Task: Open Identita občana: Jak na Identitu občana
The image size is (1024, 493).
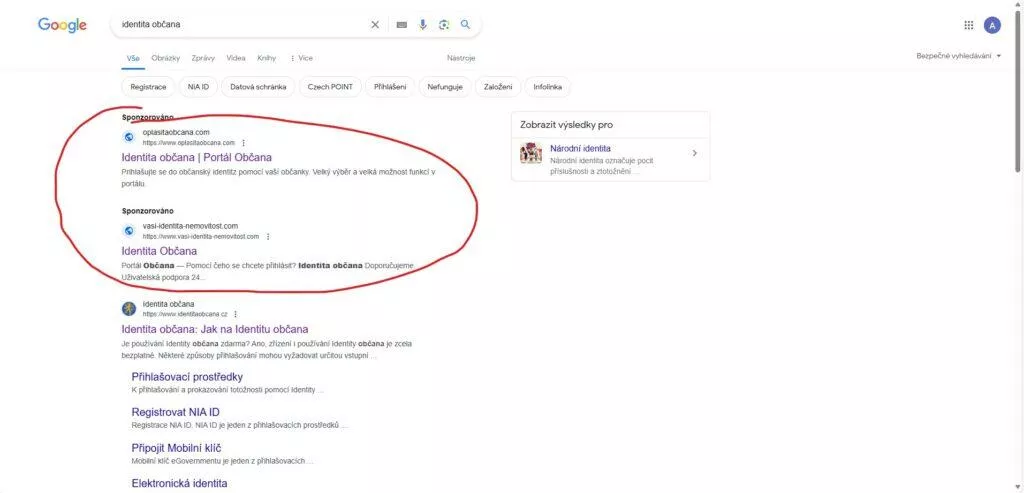Action: pos(215,329)
